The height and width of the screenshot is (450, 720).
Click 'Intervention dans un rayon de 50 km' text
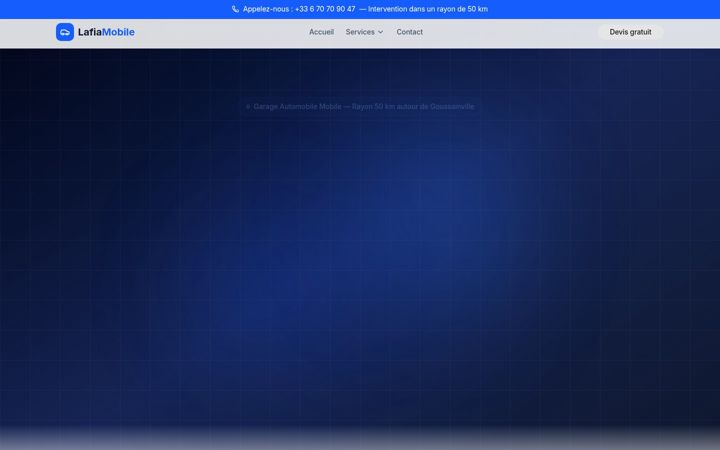428,9
